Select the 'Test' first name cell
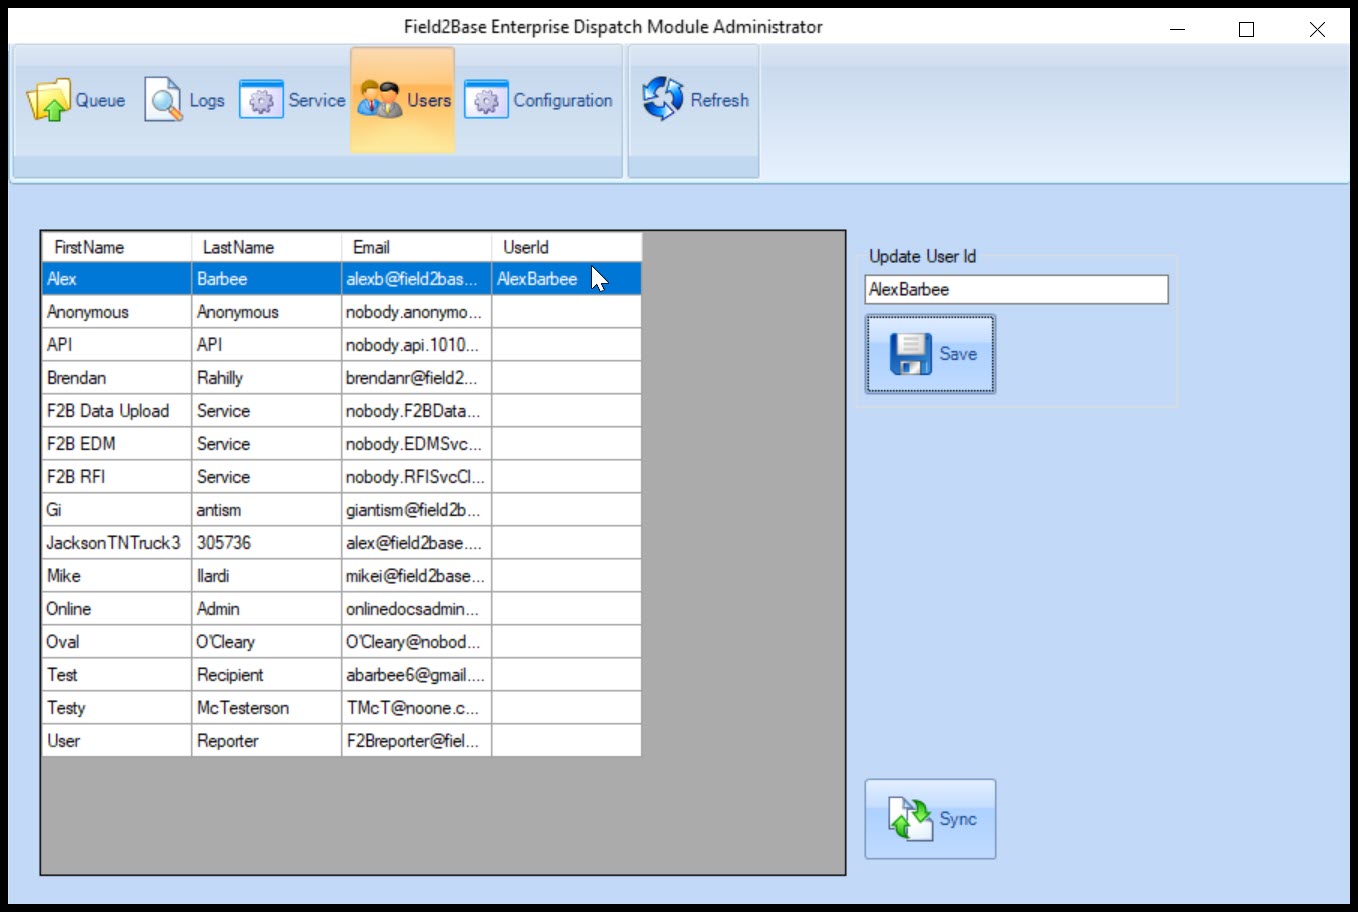The height and width of the screenshot is (912, 1358). (116, 675)
